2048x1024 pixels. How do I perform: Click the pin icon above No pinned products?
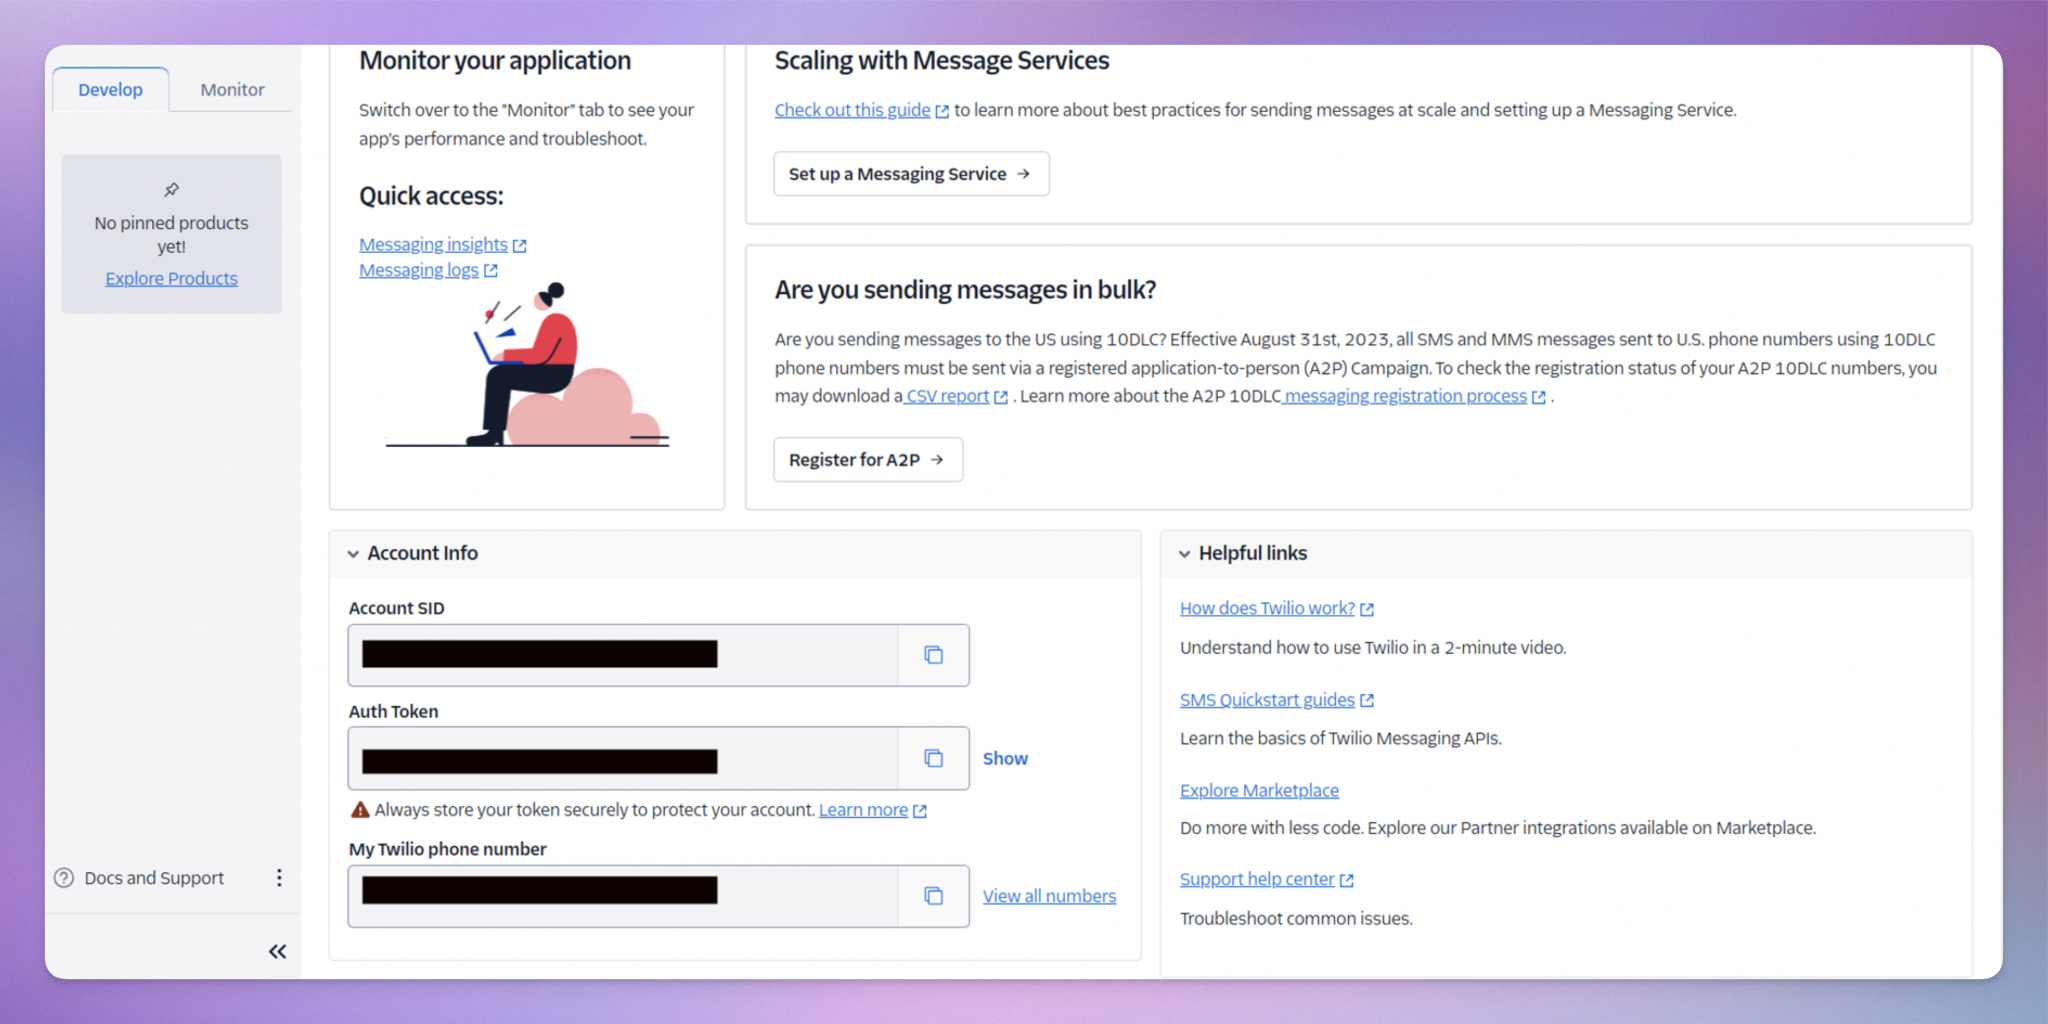[x=171, y=189]
